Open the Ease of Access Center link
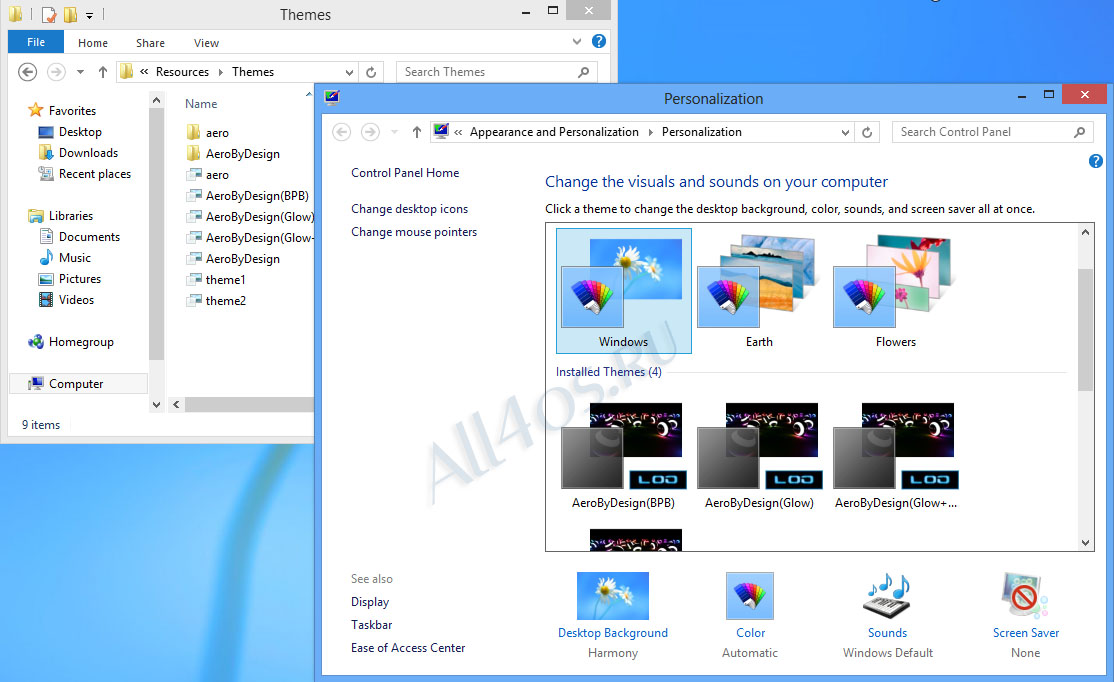This screenshot has width=1114, height=682. click(408, 648)
